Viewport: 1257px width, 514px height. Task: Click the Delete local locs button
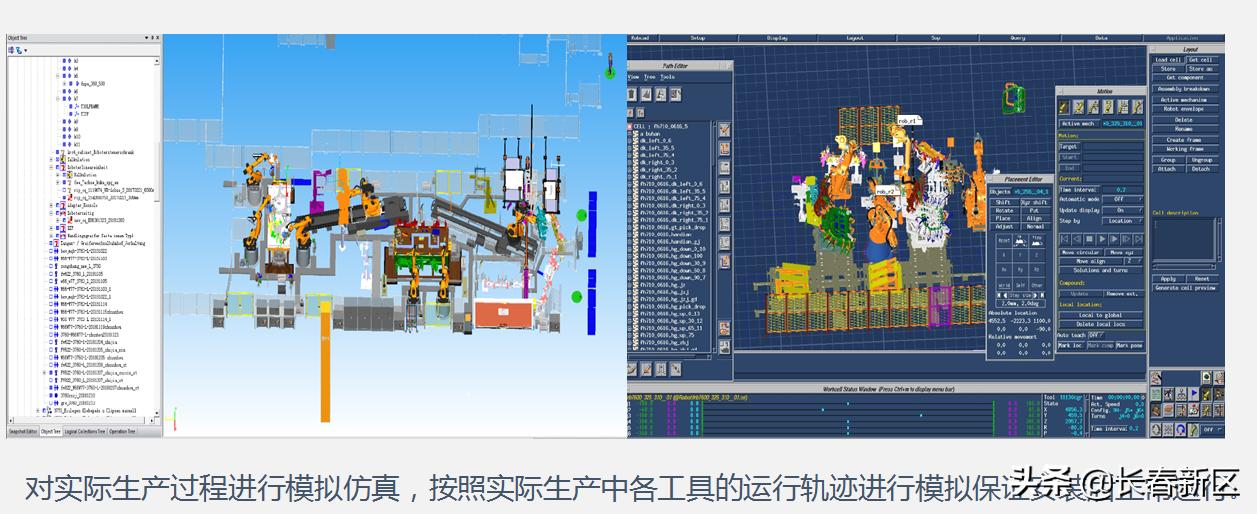coord(1100,324)
